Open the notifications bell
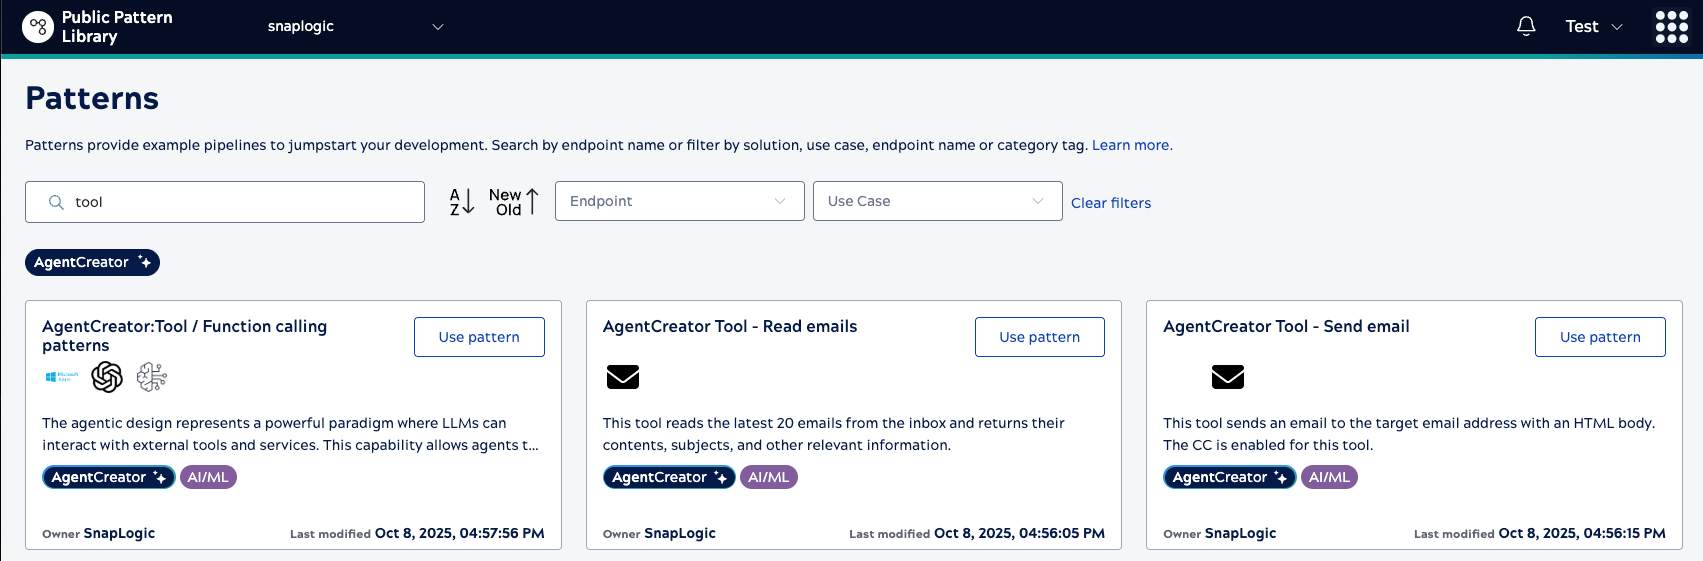Image resolution: width=1703 pixels, height=561 pixels. pyautogui.click(x=1526, y=27)
